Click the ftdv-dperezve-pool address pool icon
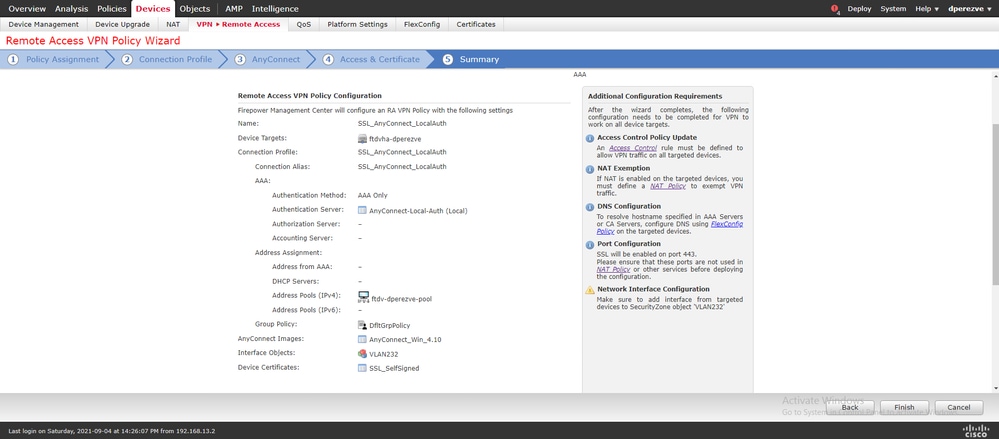The width and height of the screenshot is (999, 439). pyautogui.click(x=364, y=297)
